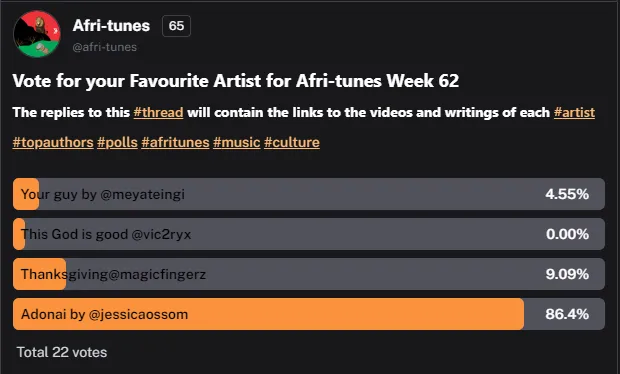Viewport: 620px width, 374px height.
Task: Vote for Thanksgiving@magicfingerz option
Action: [x=309, y=274]
